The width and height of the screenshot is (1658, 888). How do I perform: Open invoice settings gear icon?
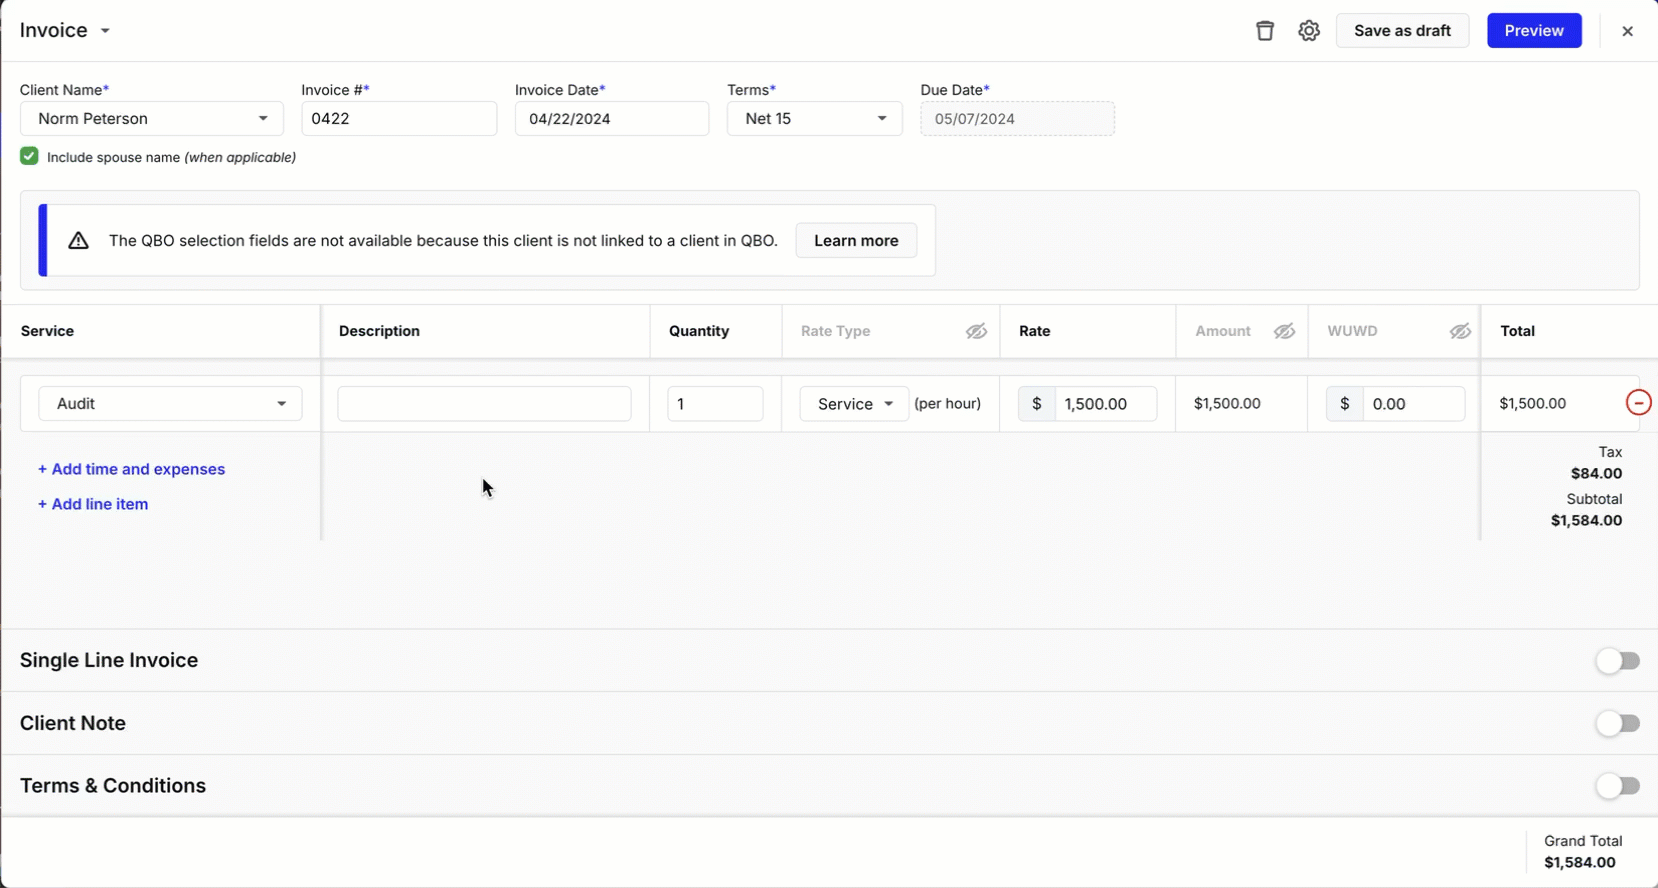pos(1309,31)
